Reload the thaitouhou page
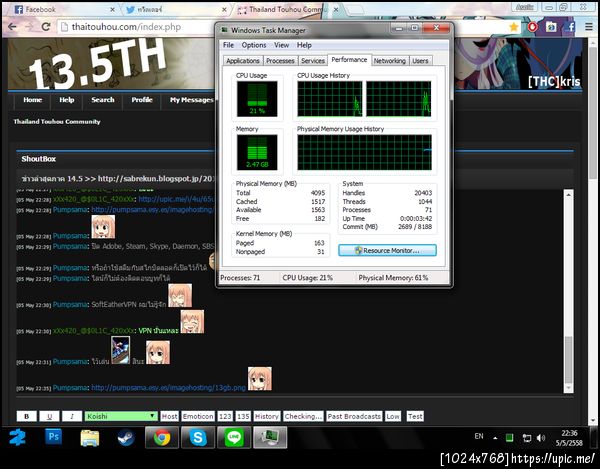 [x=46, y=27]
